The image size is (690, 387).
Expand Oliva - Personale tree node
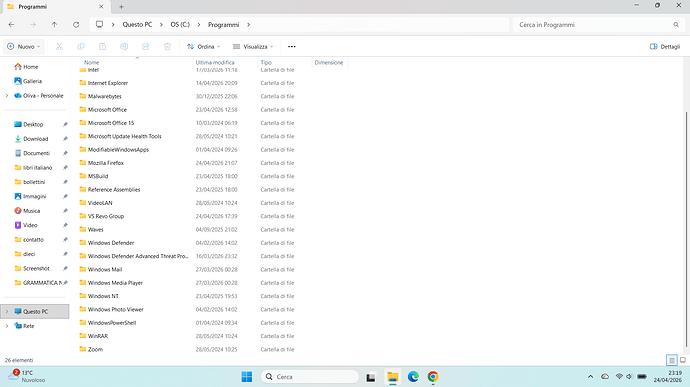tap(7, 96)
